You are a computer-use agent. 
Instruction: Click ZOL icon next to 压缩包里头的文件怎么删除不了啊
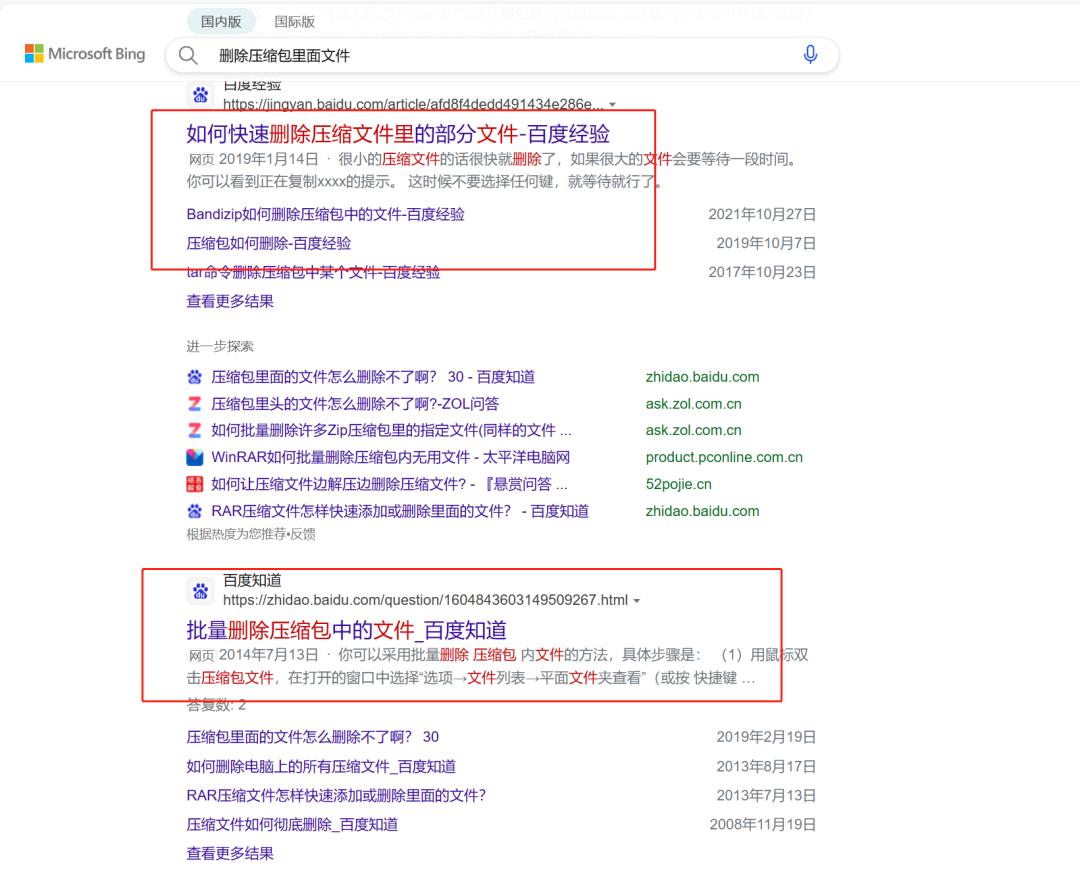[x=195, y=404]
